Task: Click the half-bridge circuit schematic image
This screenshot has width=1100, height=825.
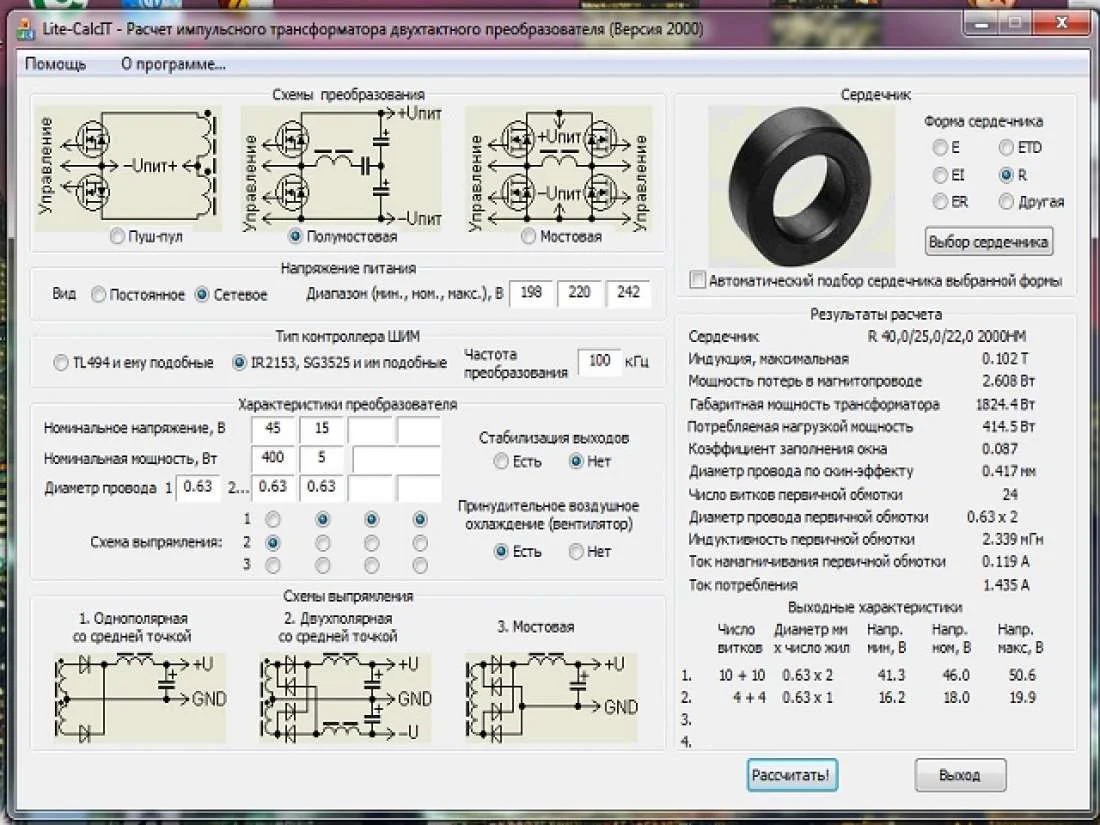Action: (342, 165)
